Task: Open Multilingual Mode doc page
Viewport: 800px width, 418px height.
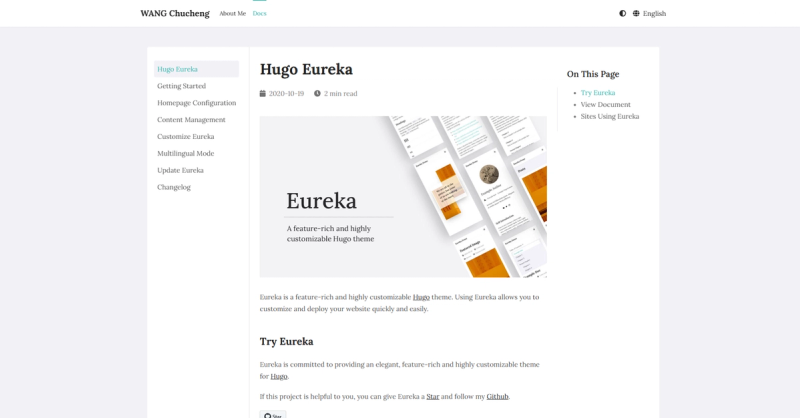Action: click(x=186, y=153)
